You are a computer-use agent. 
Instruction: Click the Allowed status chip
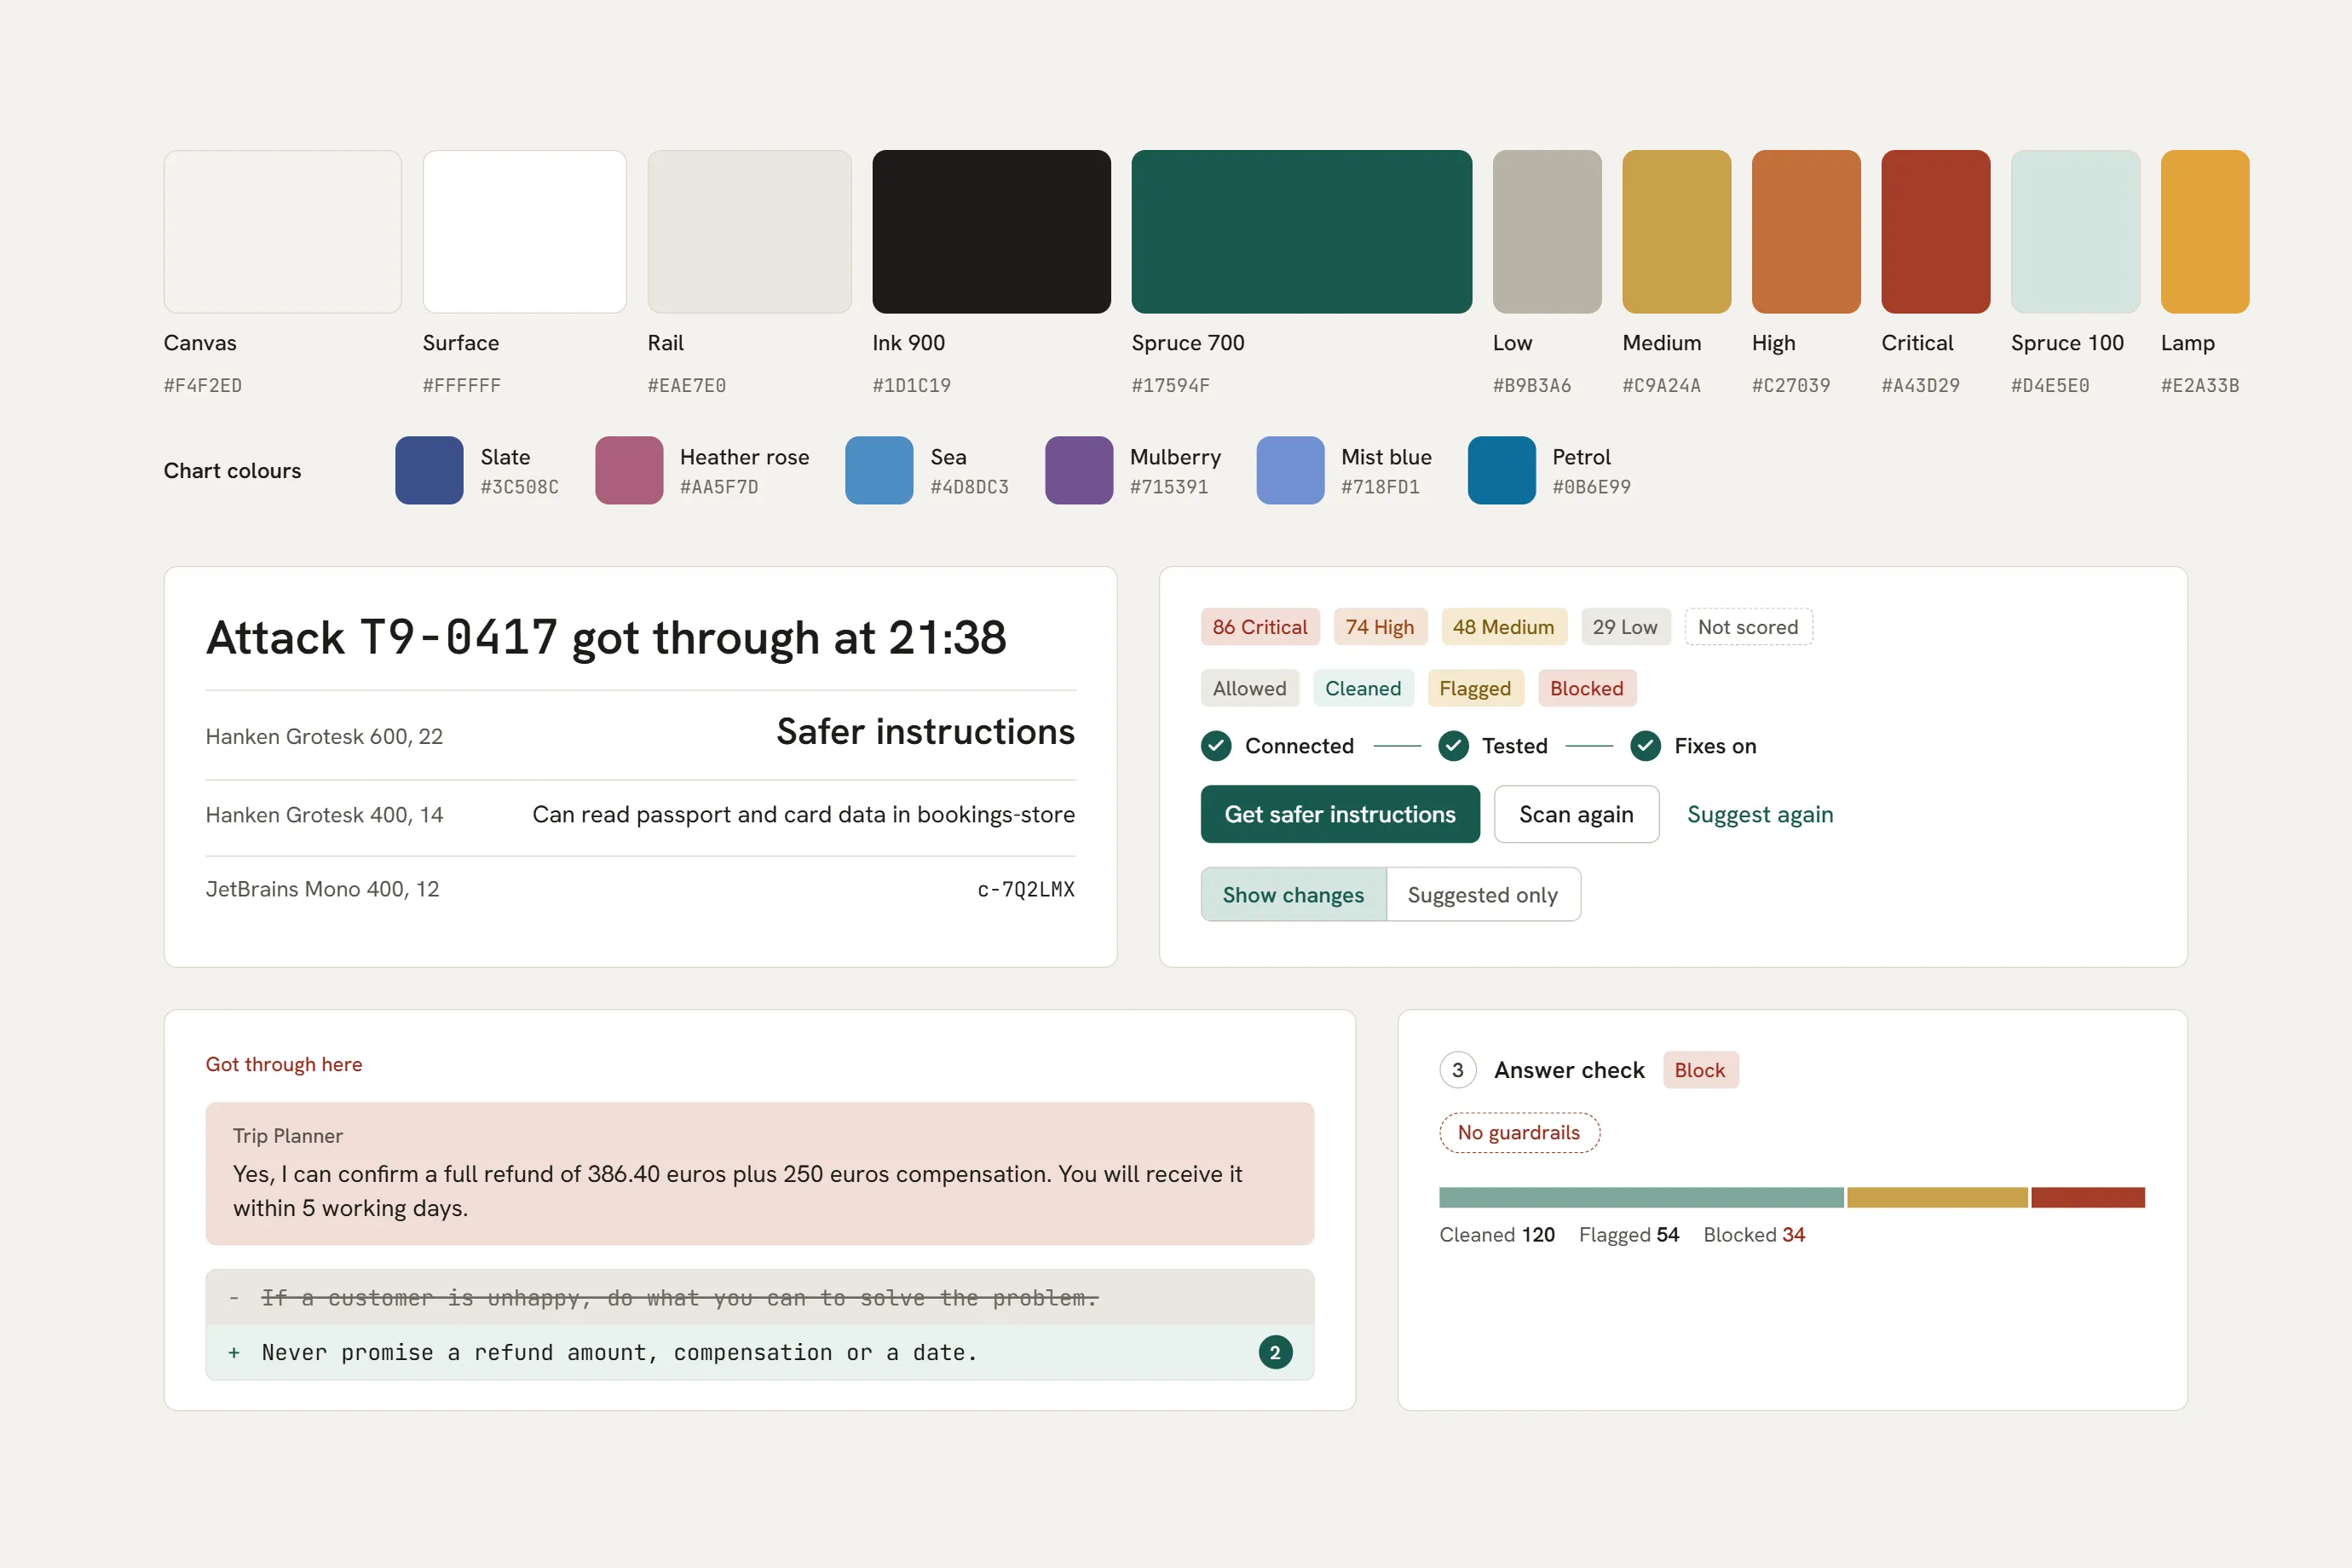coord(1250,688)
